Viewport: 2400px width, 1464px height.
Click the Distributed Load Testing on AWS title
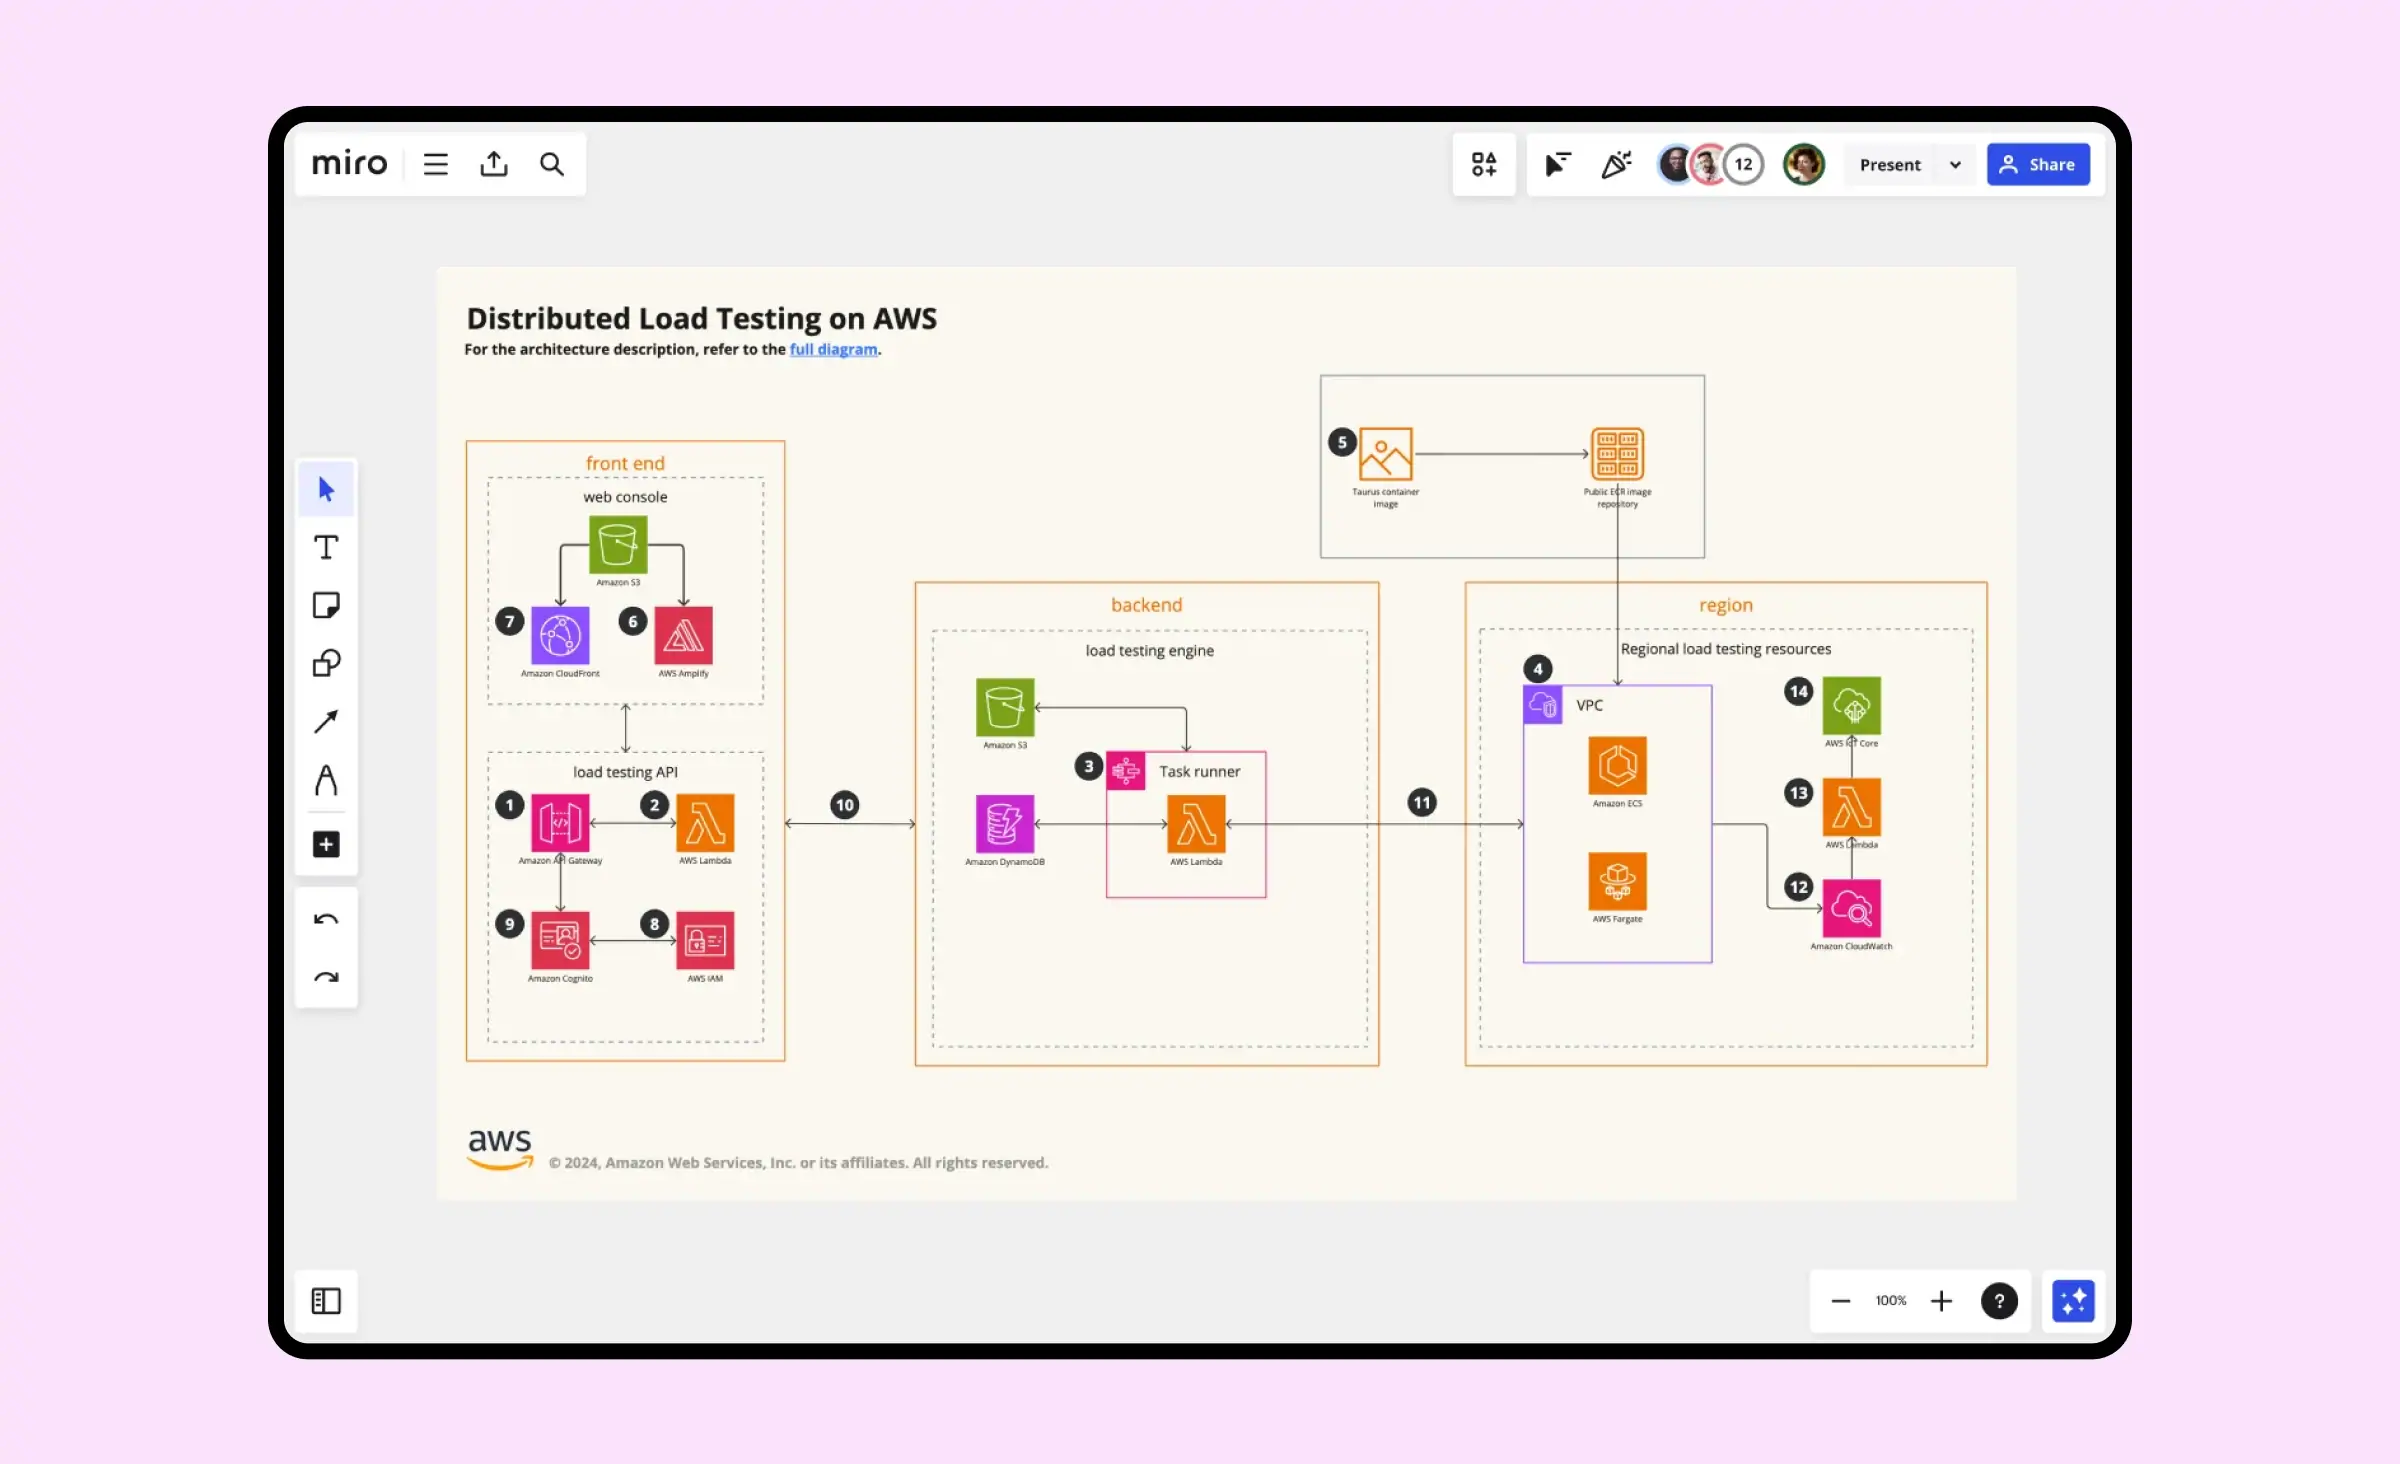(701, 318)
